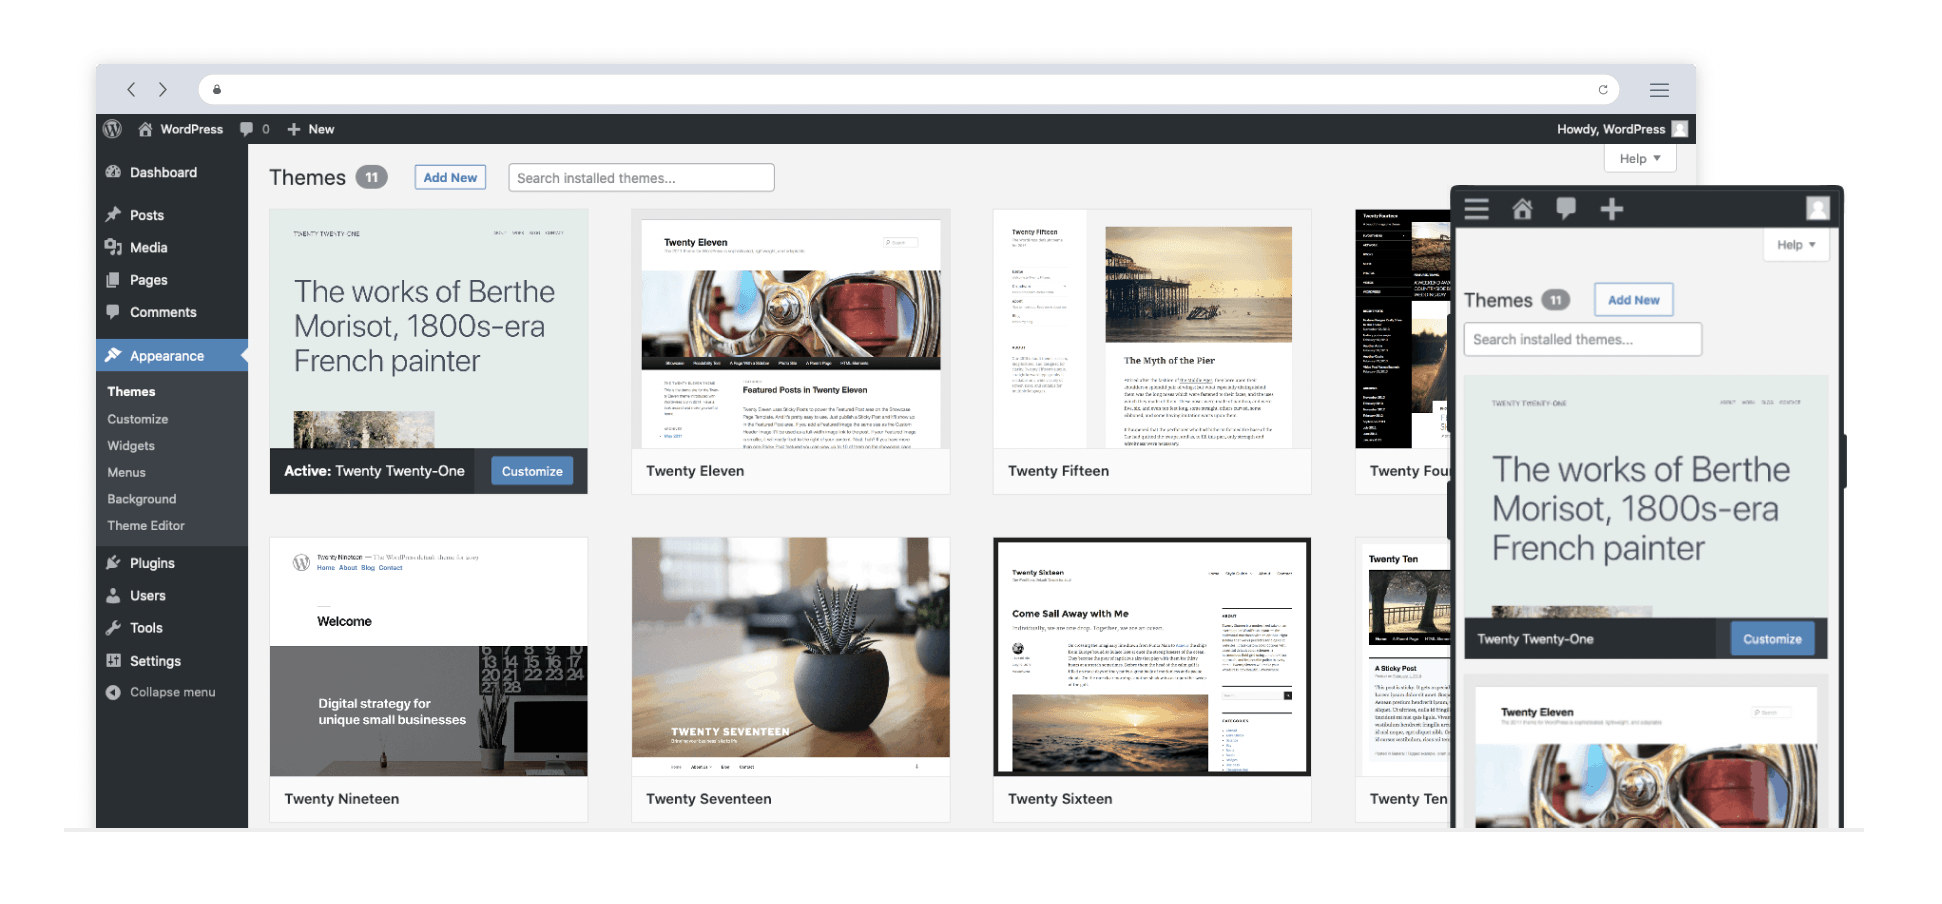
Task: Click Add New button in desktop view
Action: [x=450, y=177]
